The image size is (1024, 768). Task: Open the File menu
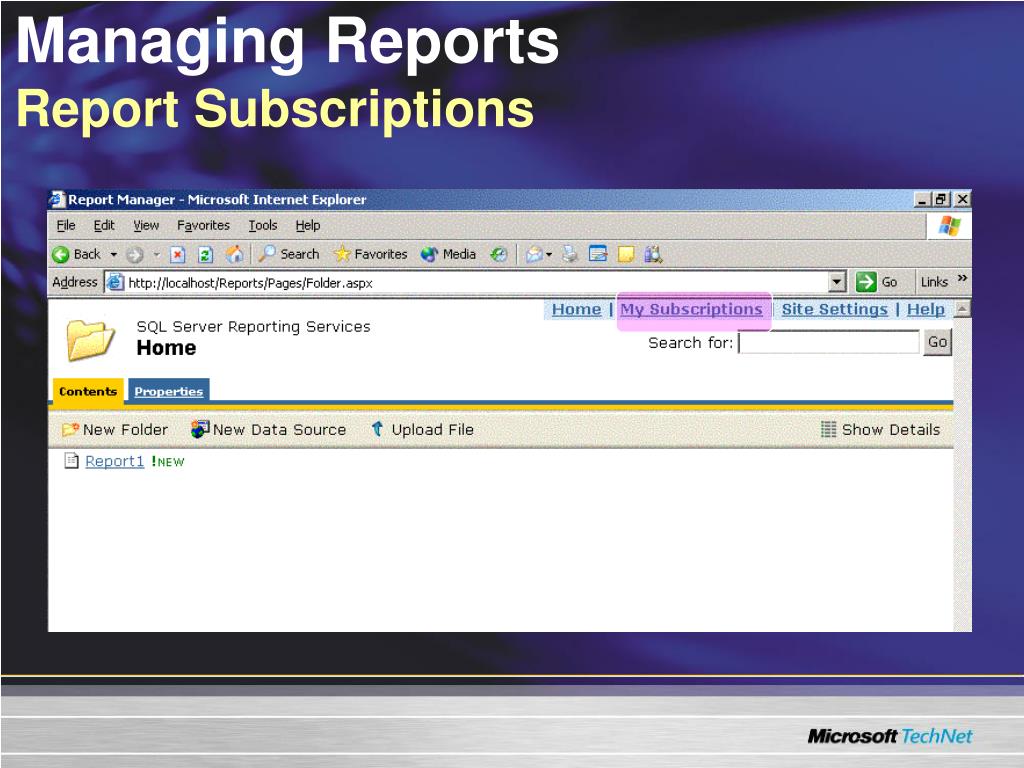tap(66, 225)
